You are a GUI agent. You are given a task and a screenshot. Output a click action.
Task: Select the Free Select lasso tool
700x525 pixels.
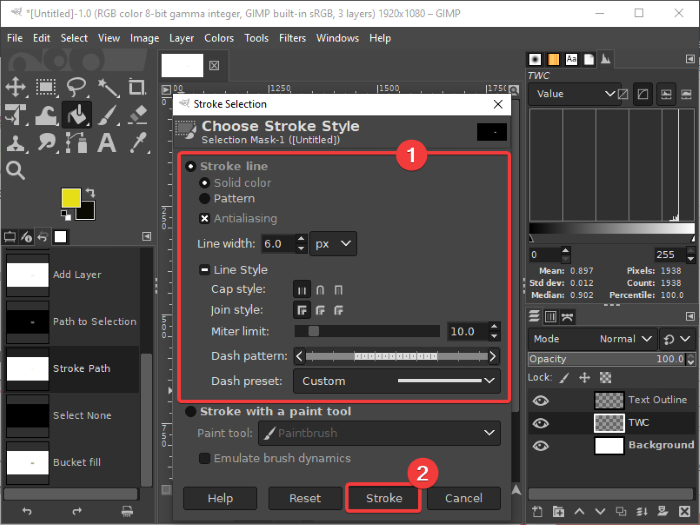click(77, 87)
